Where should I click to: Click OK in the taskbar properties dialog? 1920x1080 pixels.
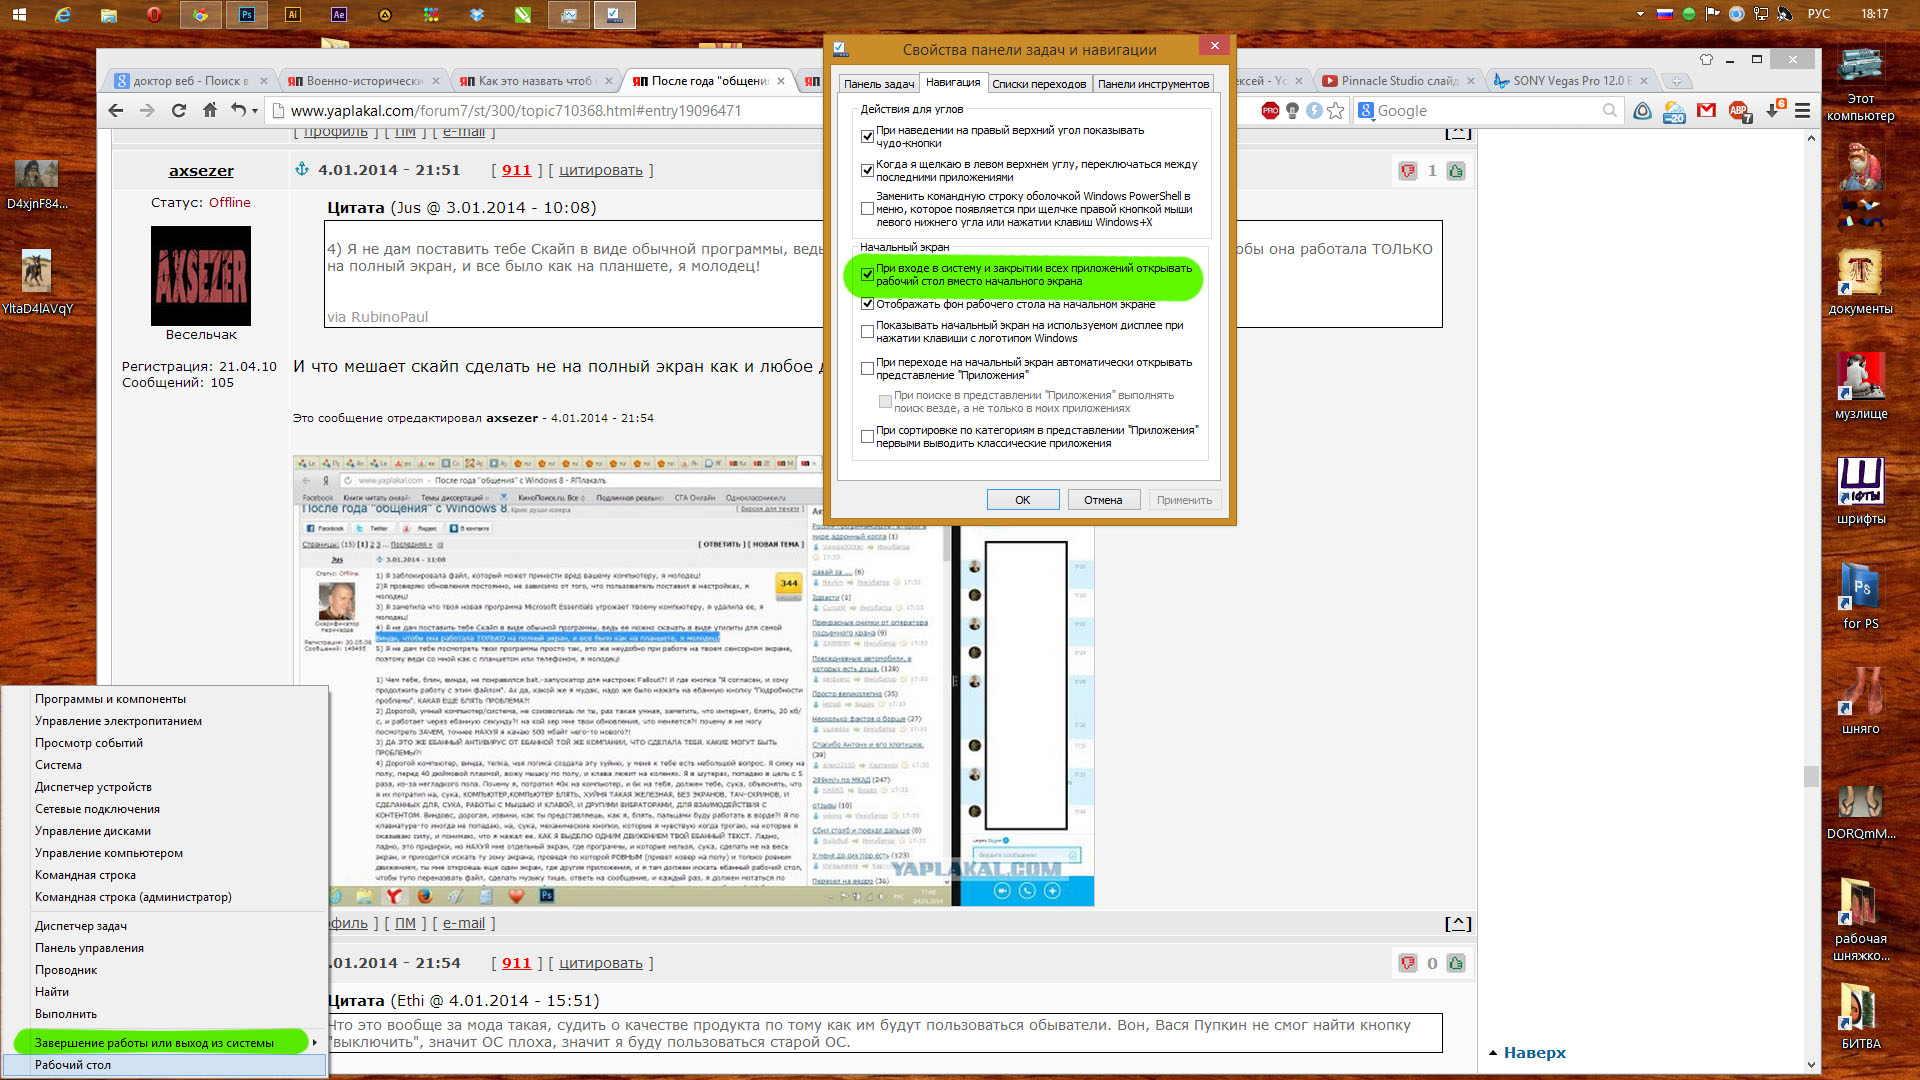pyautogui.click(x=1023, y=500)
